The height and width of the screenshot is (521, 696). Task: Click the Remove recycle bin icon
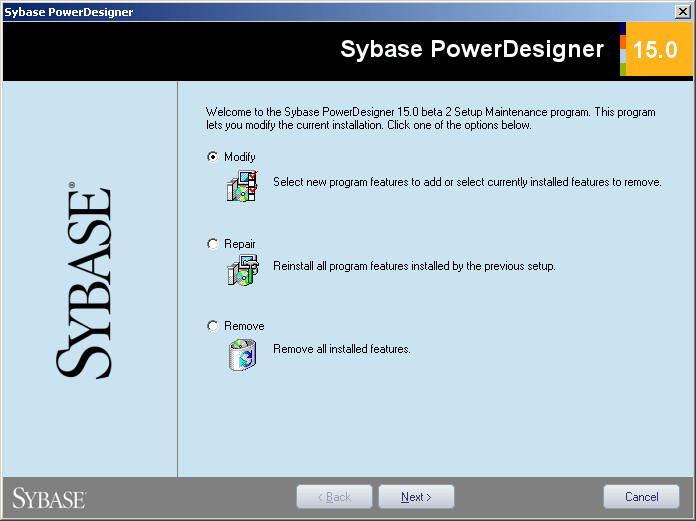click(242, 355)
